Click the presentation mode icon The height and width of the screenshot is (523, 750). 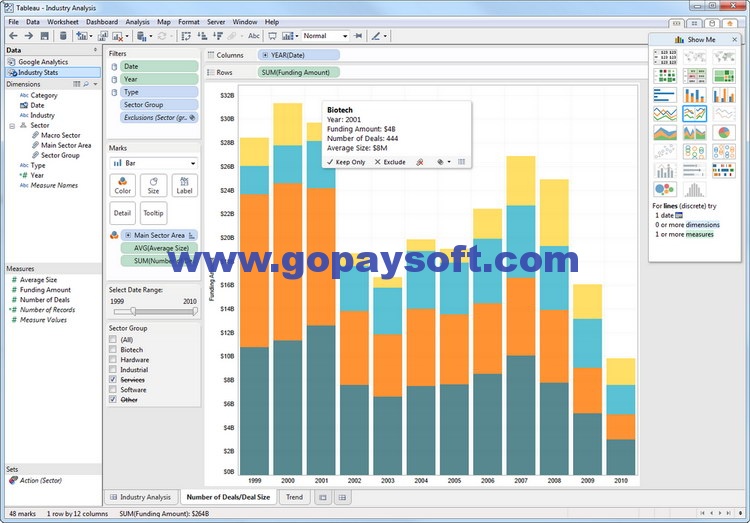272,36
